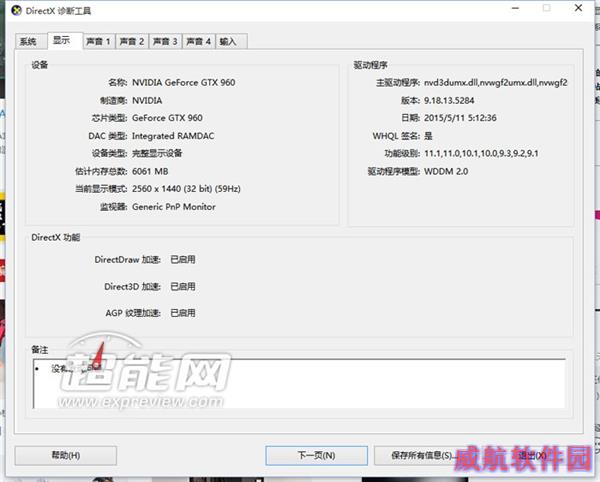
Task: Click main driver nvd3dumx.dll text
Action: coord(496,82)
